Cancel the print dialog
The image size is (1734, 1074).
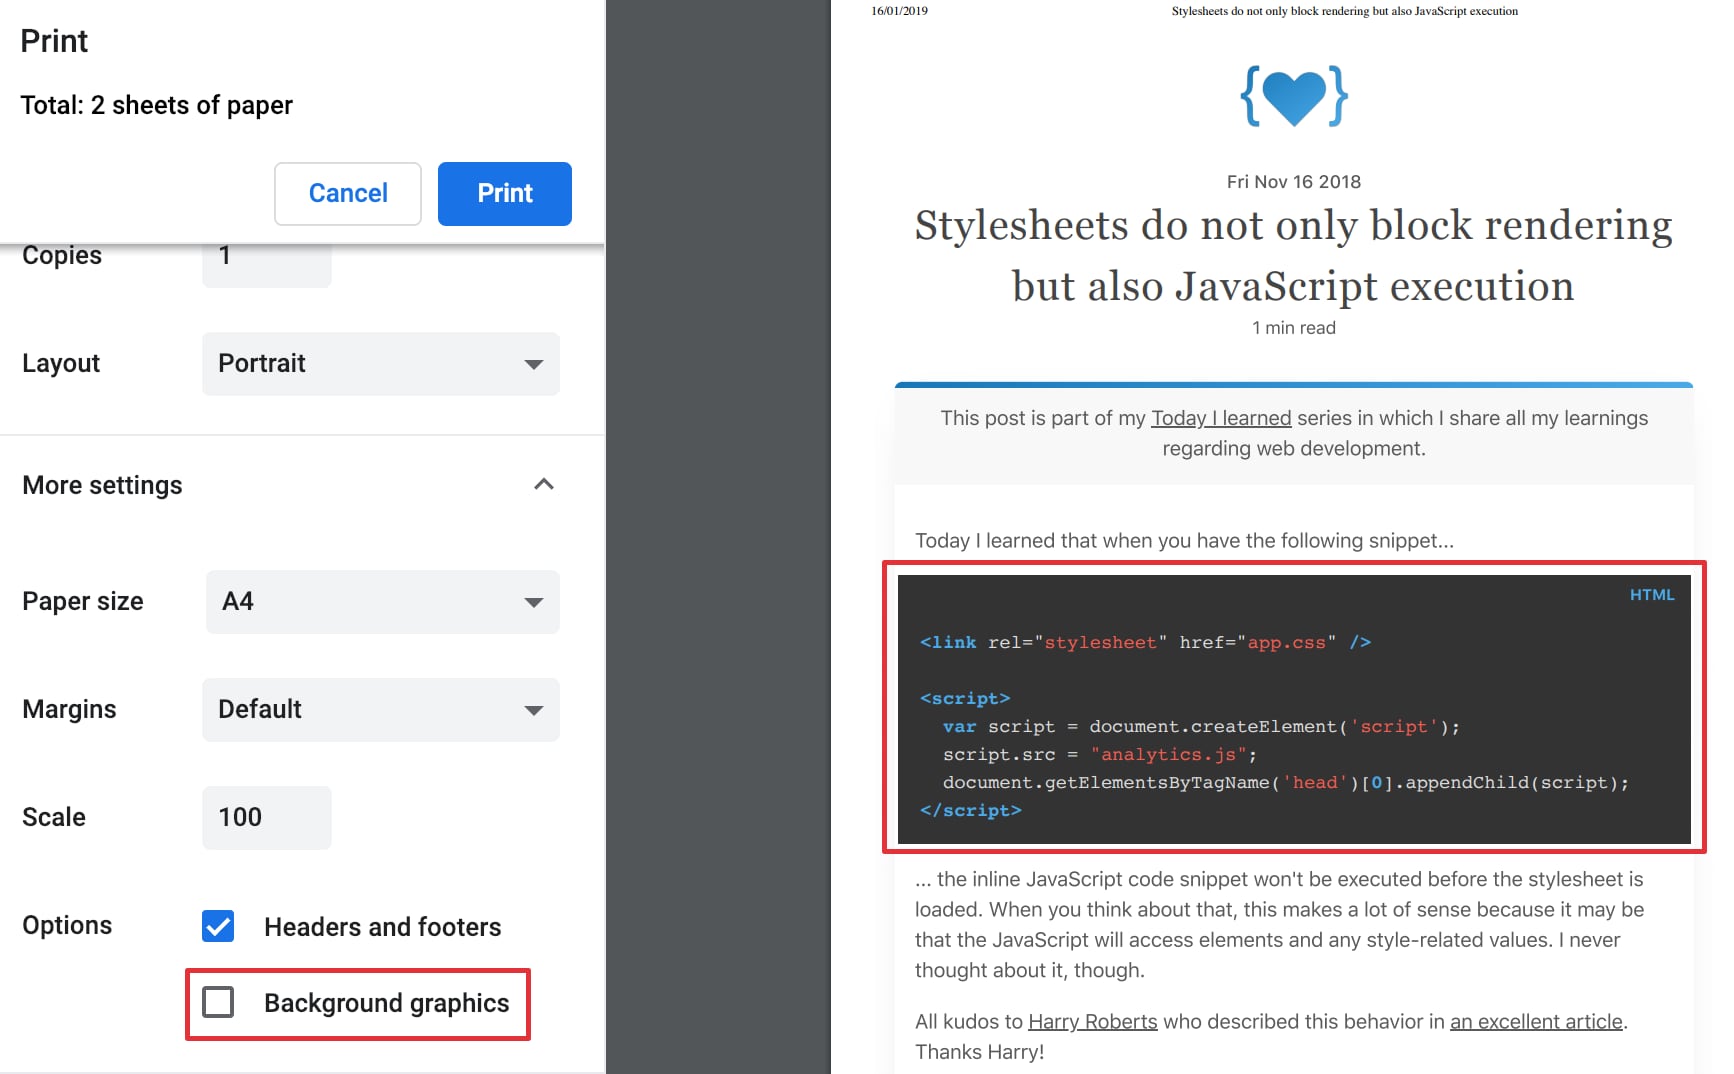(x=348, y=193)
